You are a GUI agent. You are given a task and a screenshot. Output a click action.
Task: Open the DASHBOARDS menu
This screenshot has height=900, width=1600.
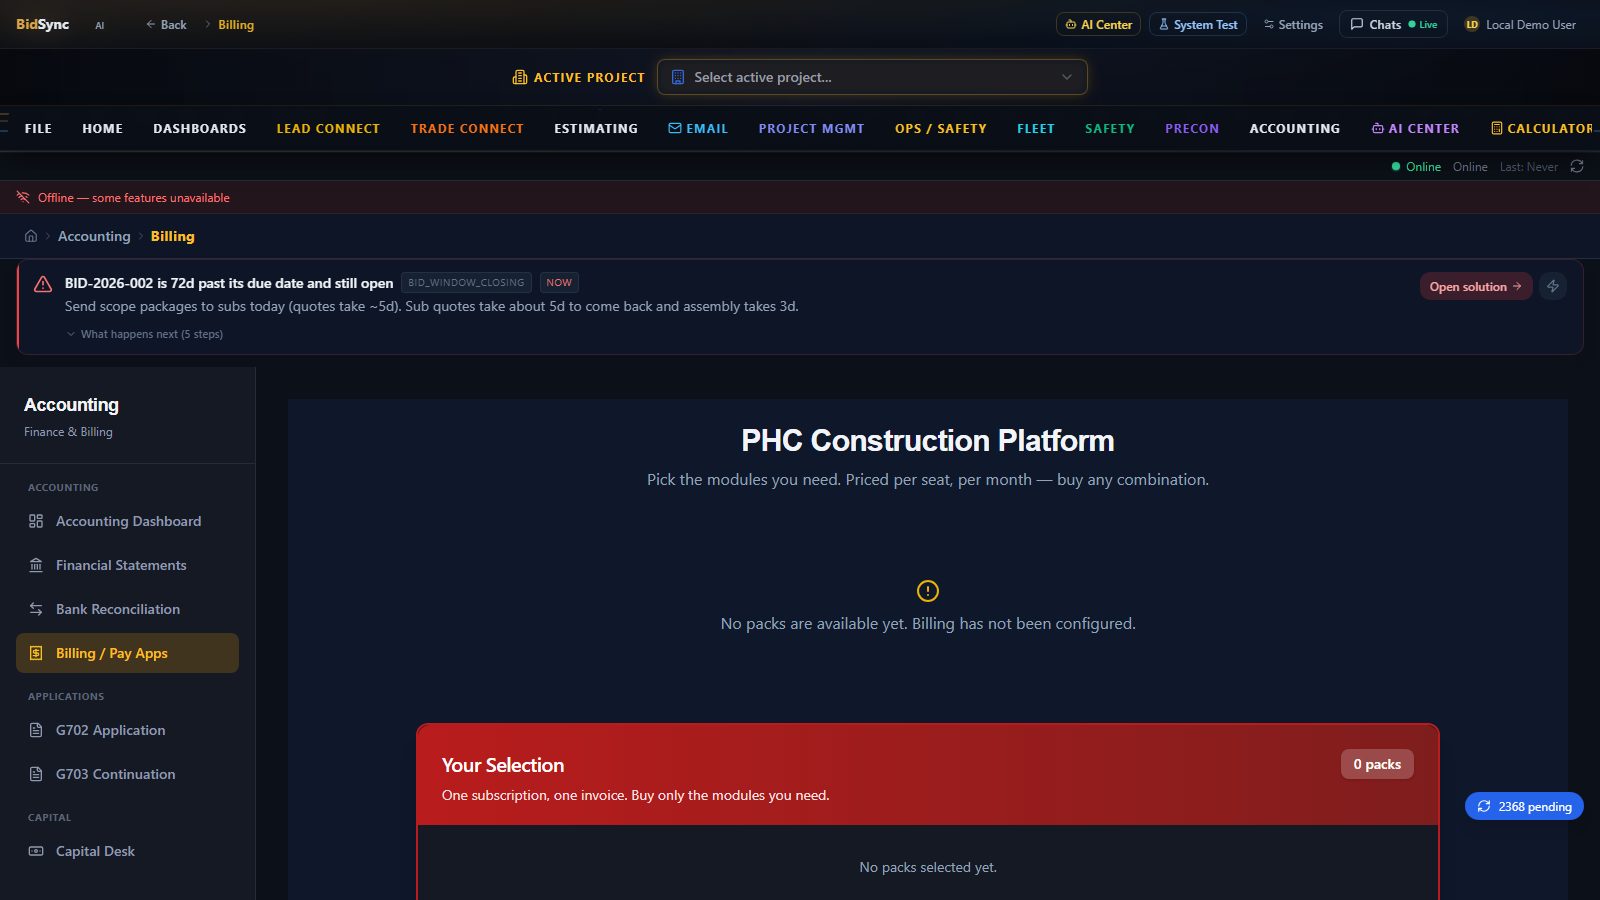click(200, 128)
